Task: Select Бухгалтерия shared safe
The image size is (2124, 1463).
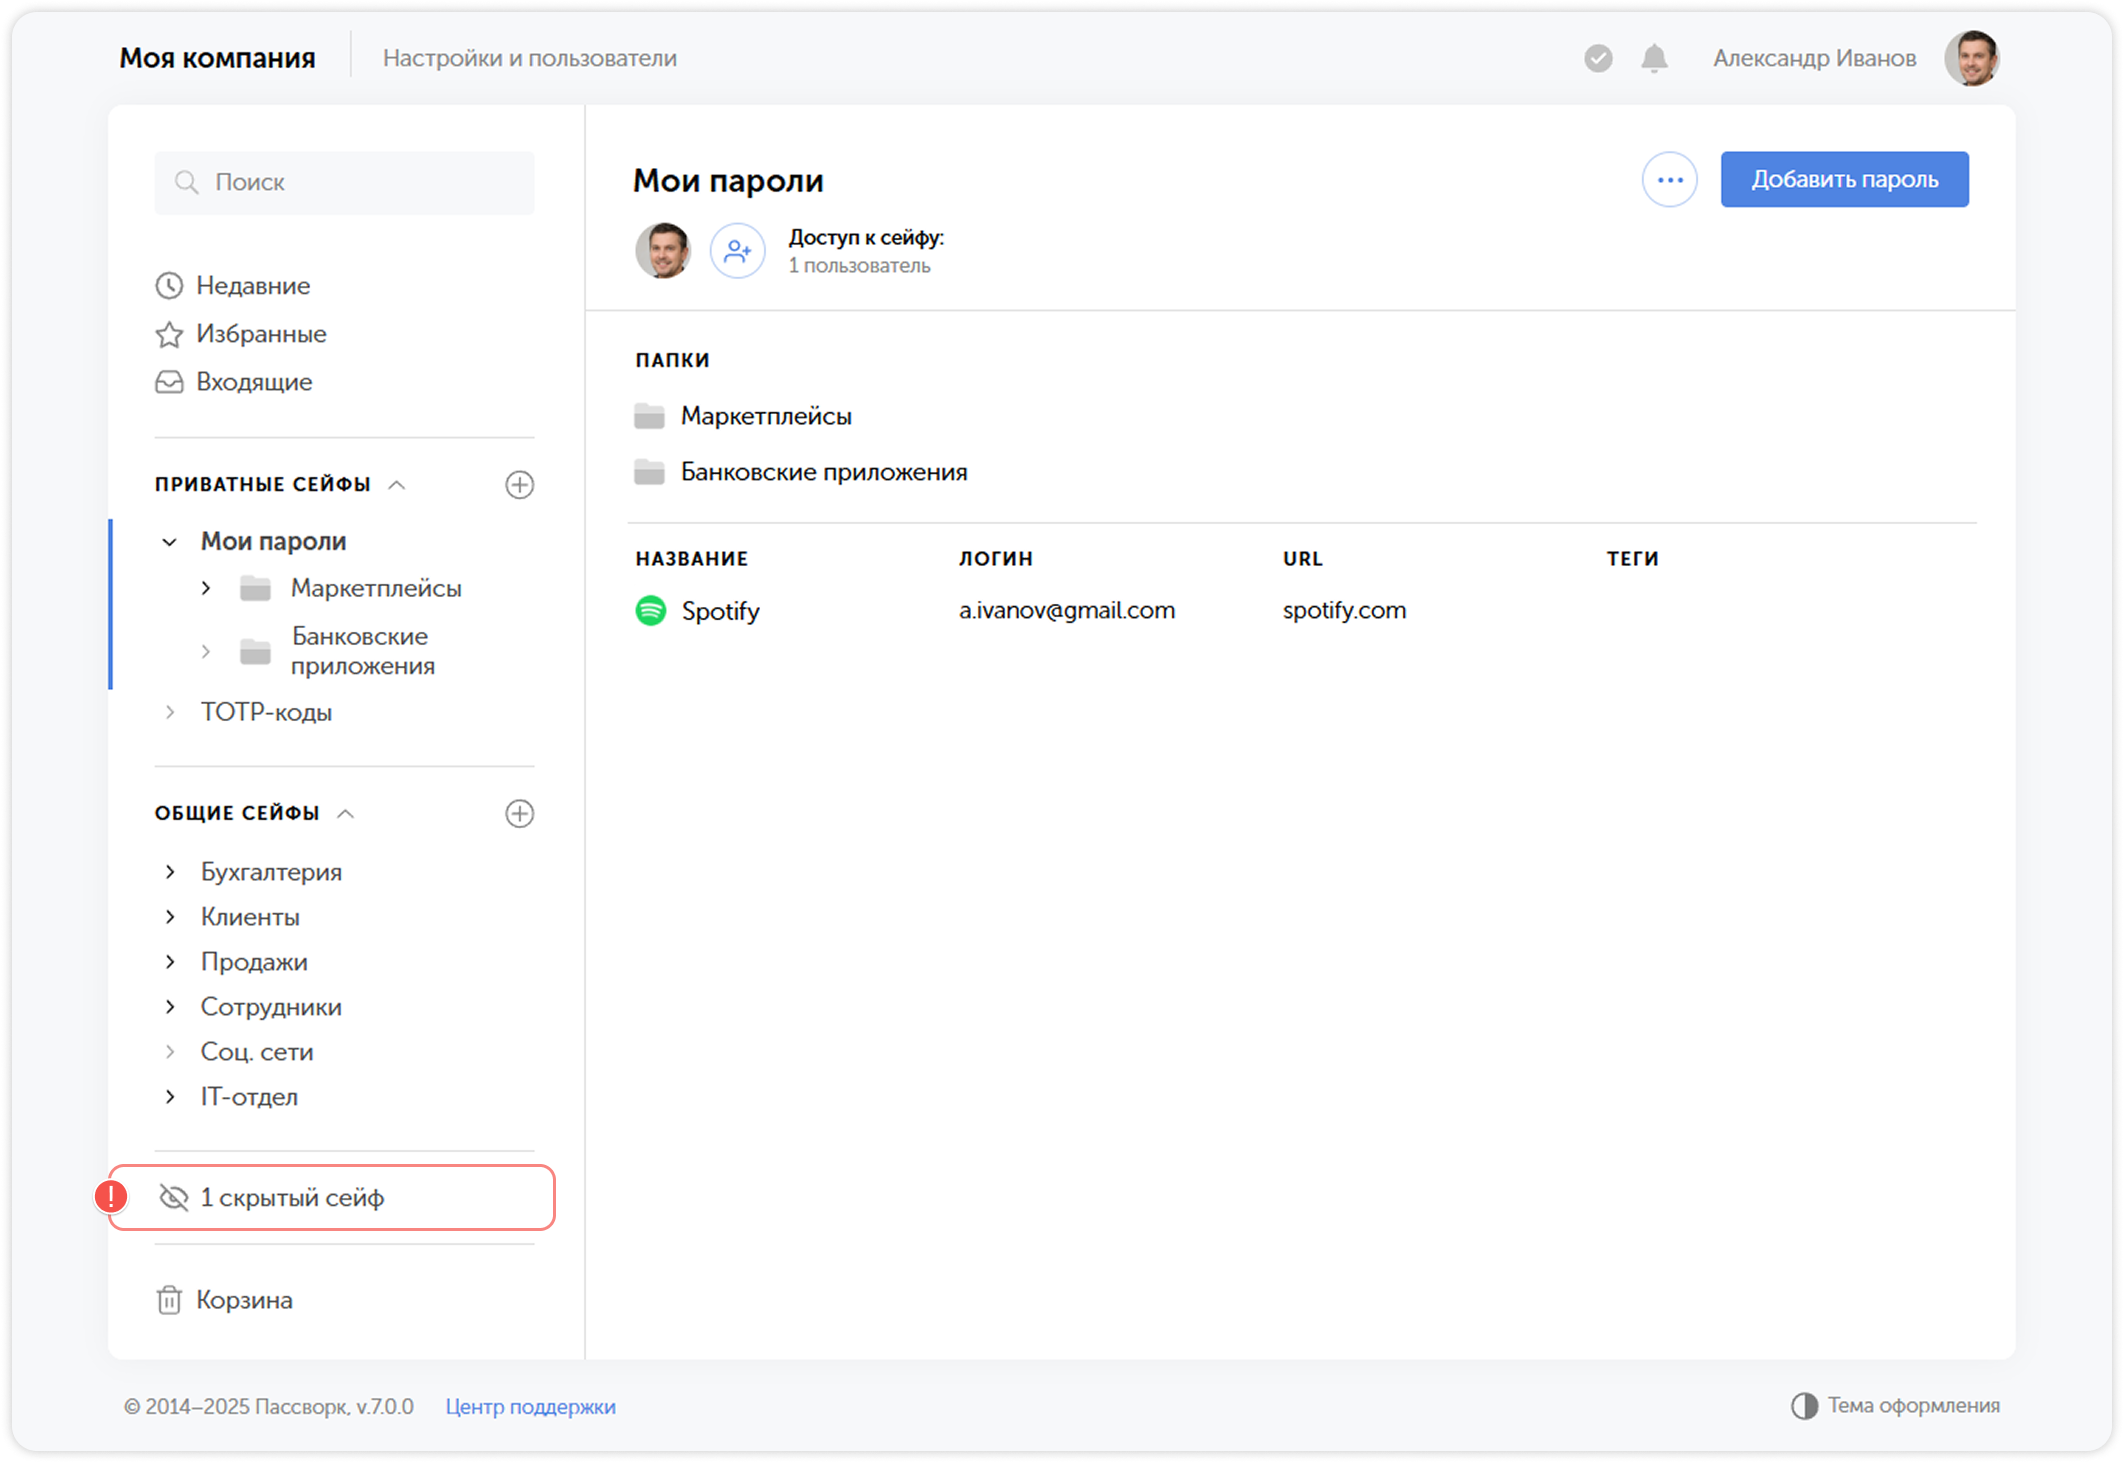Action: (271, 872)
